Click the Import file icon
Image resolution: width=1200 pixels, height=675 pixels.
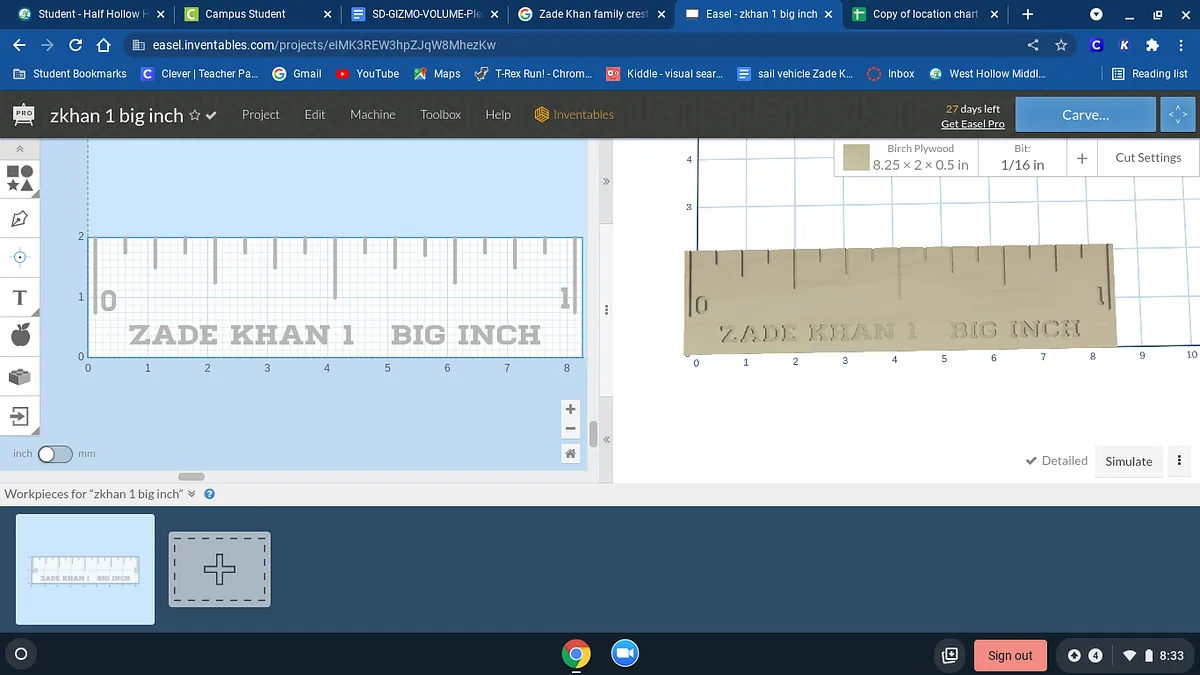pyautogui.click(x=20, y=415)
